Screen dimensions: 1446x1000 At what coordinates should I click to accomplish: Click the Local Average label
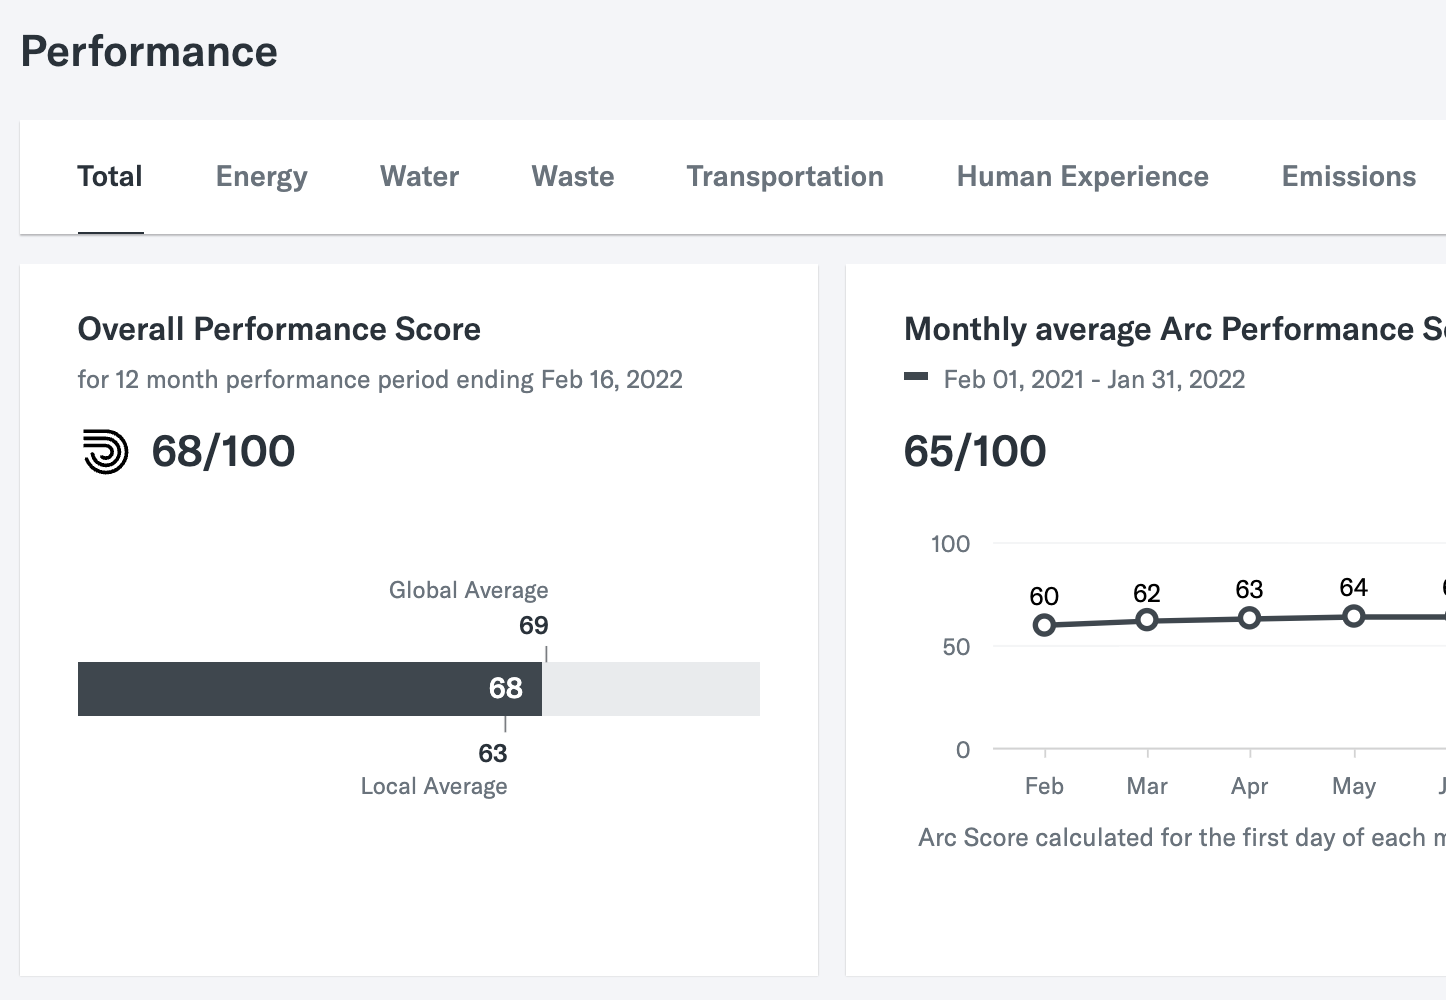[433, 787]
